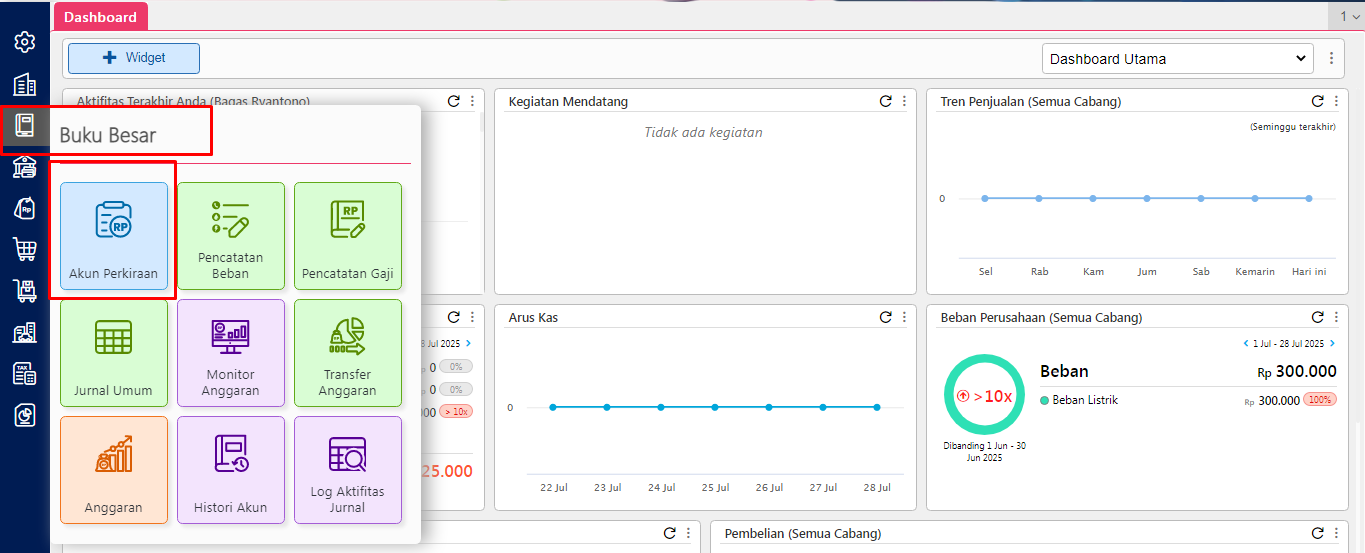This screenshot has width=1365, height=553.
Task: Open the Log Aktifitas Jurnal tile
Action: (348, 470)
